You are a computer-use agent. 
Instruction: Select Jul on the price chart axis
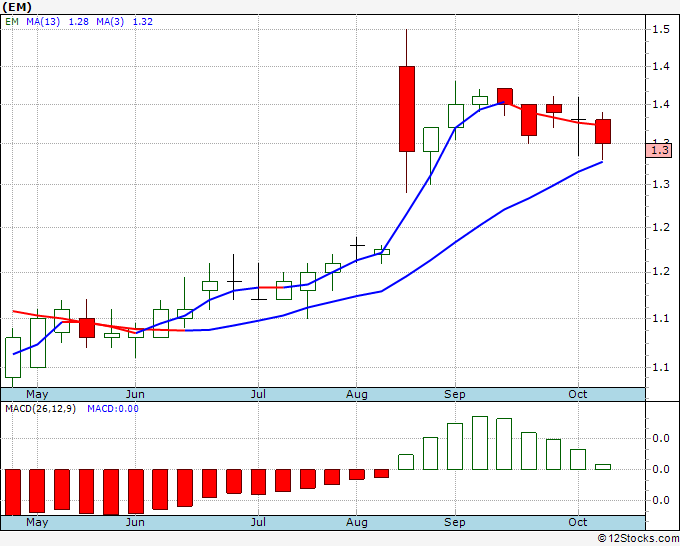click(258, 394)
